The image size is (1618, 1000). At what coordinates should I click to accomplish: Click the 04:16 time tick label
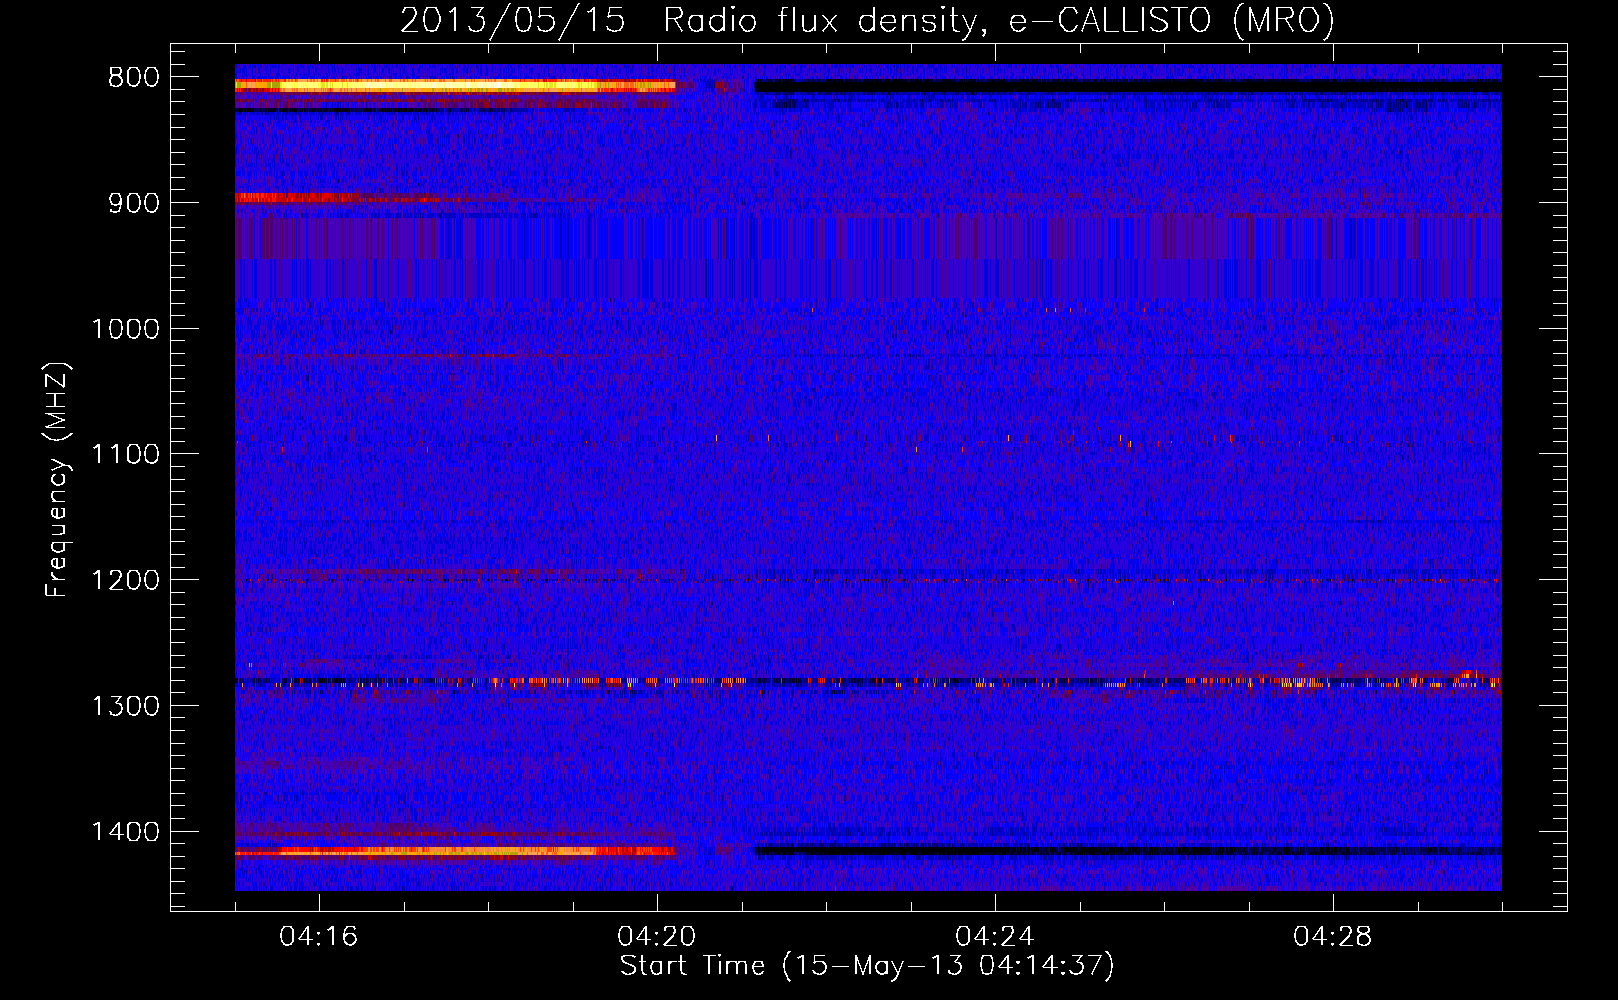(x=319, y=937)
